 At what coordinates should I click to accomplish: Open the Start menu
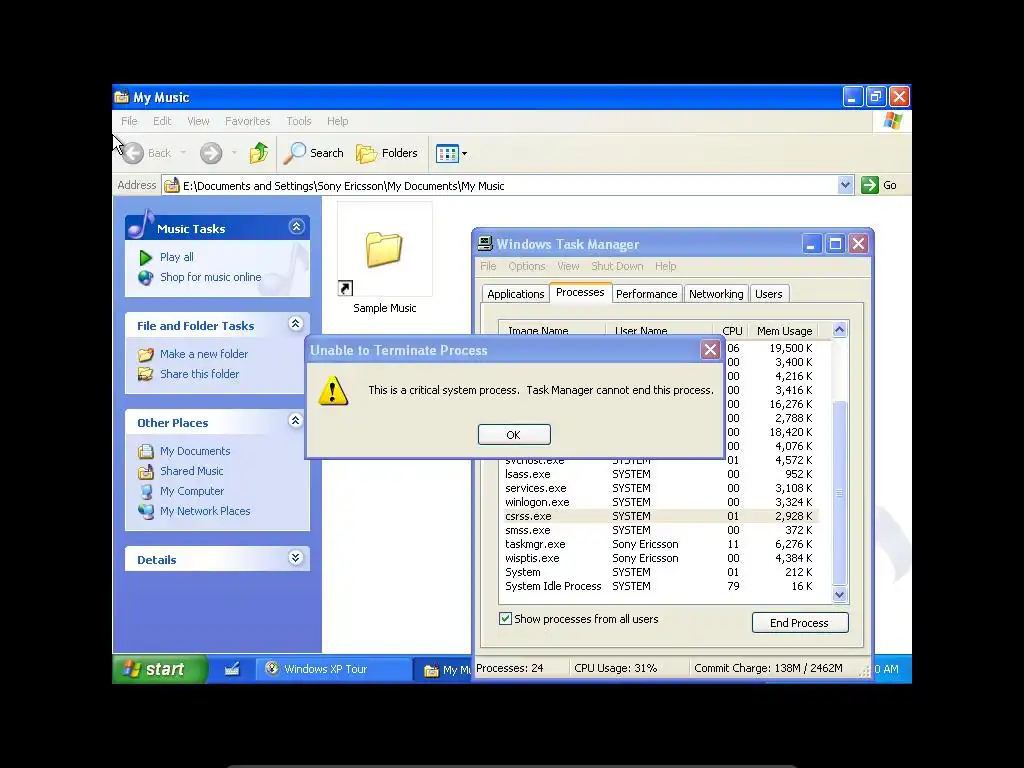coord(159,669)
